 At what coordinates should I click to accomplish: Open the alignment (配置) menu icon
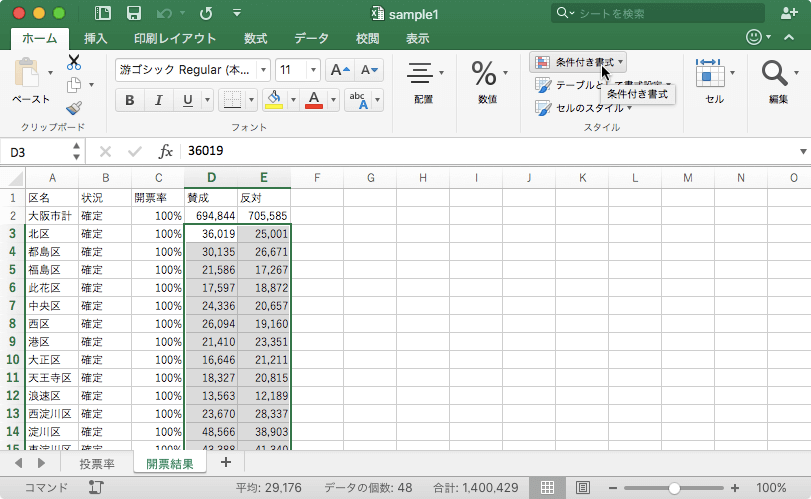pyautogui.click(x=420, y=73)
